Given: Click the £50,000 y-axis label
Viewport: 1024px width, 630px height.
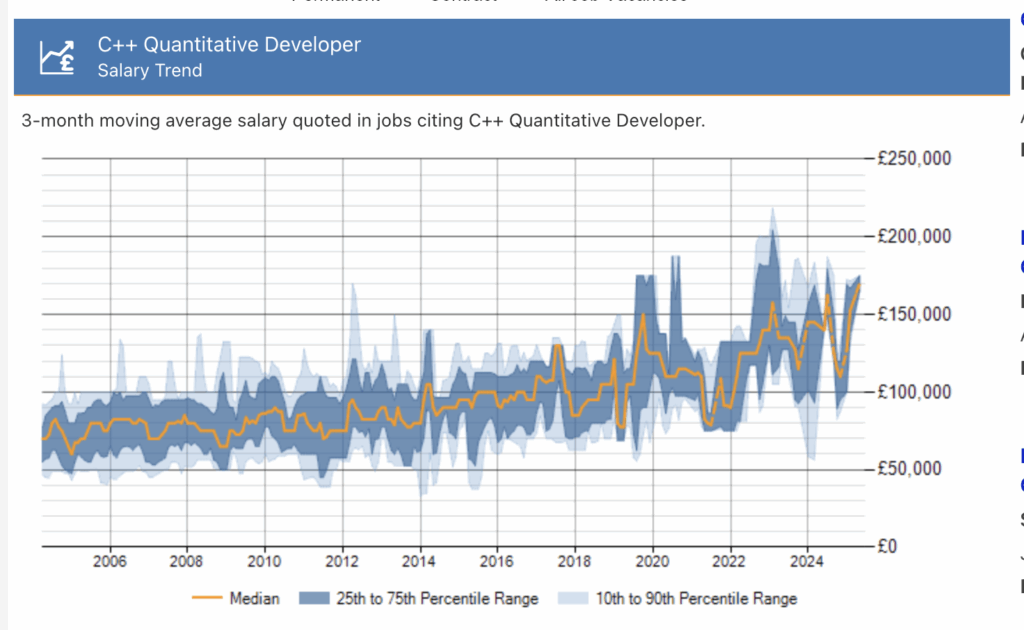Looking at the screenshot, I should coord(910,469).
